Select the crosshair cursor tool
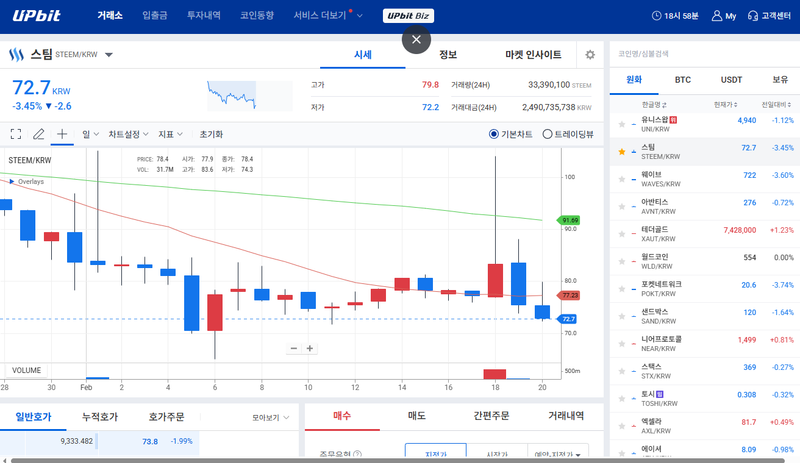The image size is (800, 463). pos(62,133)
